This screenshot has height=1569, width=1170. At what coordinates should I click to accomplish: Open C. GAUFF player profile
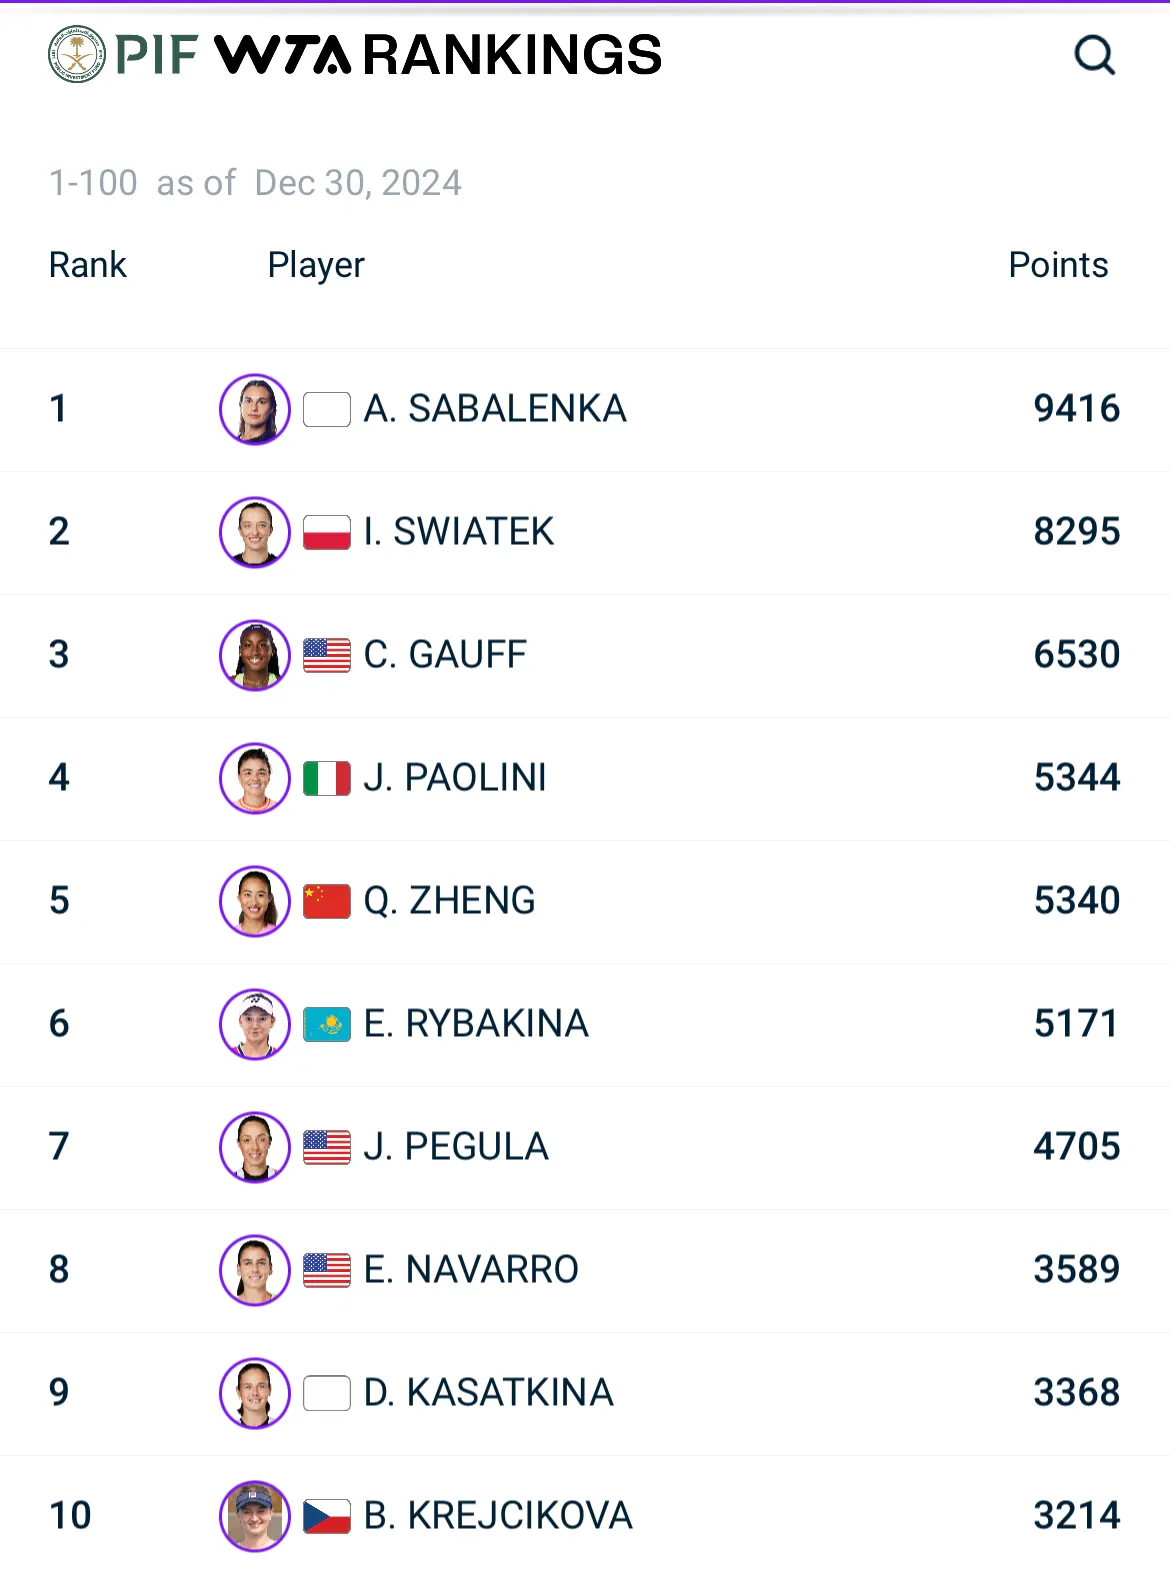pos(445,655)
